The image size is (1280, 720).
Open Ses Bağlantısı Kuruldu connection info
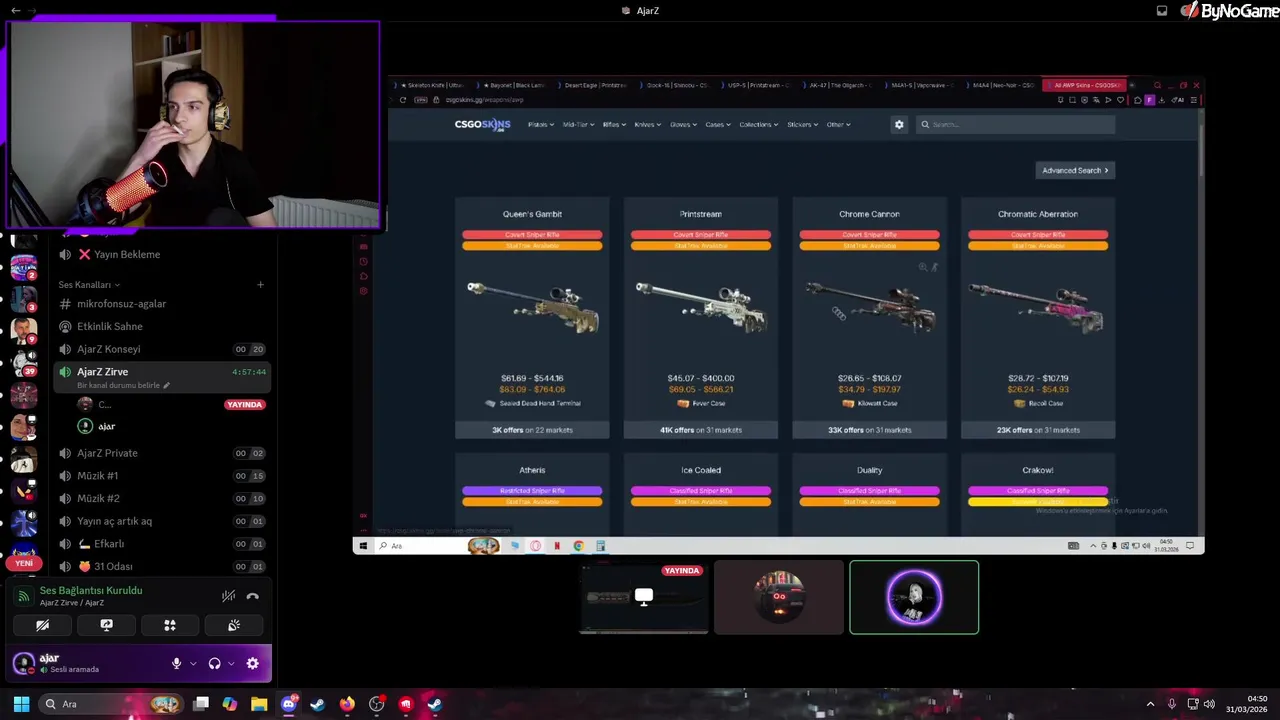(91, 590)
